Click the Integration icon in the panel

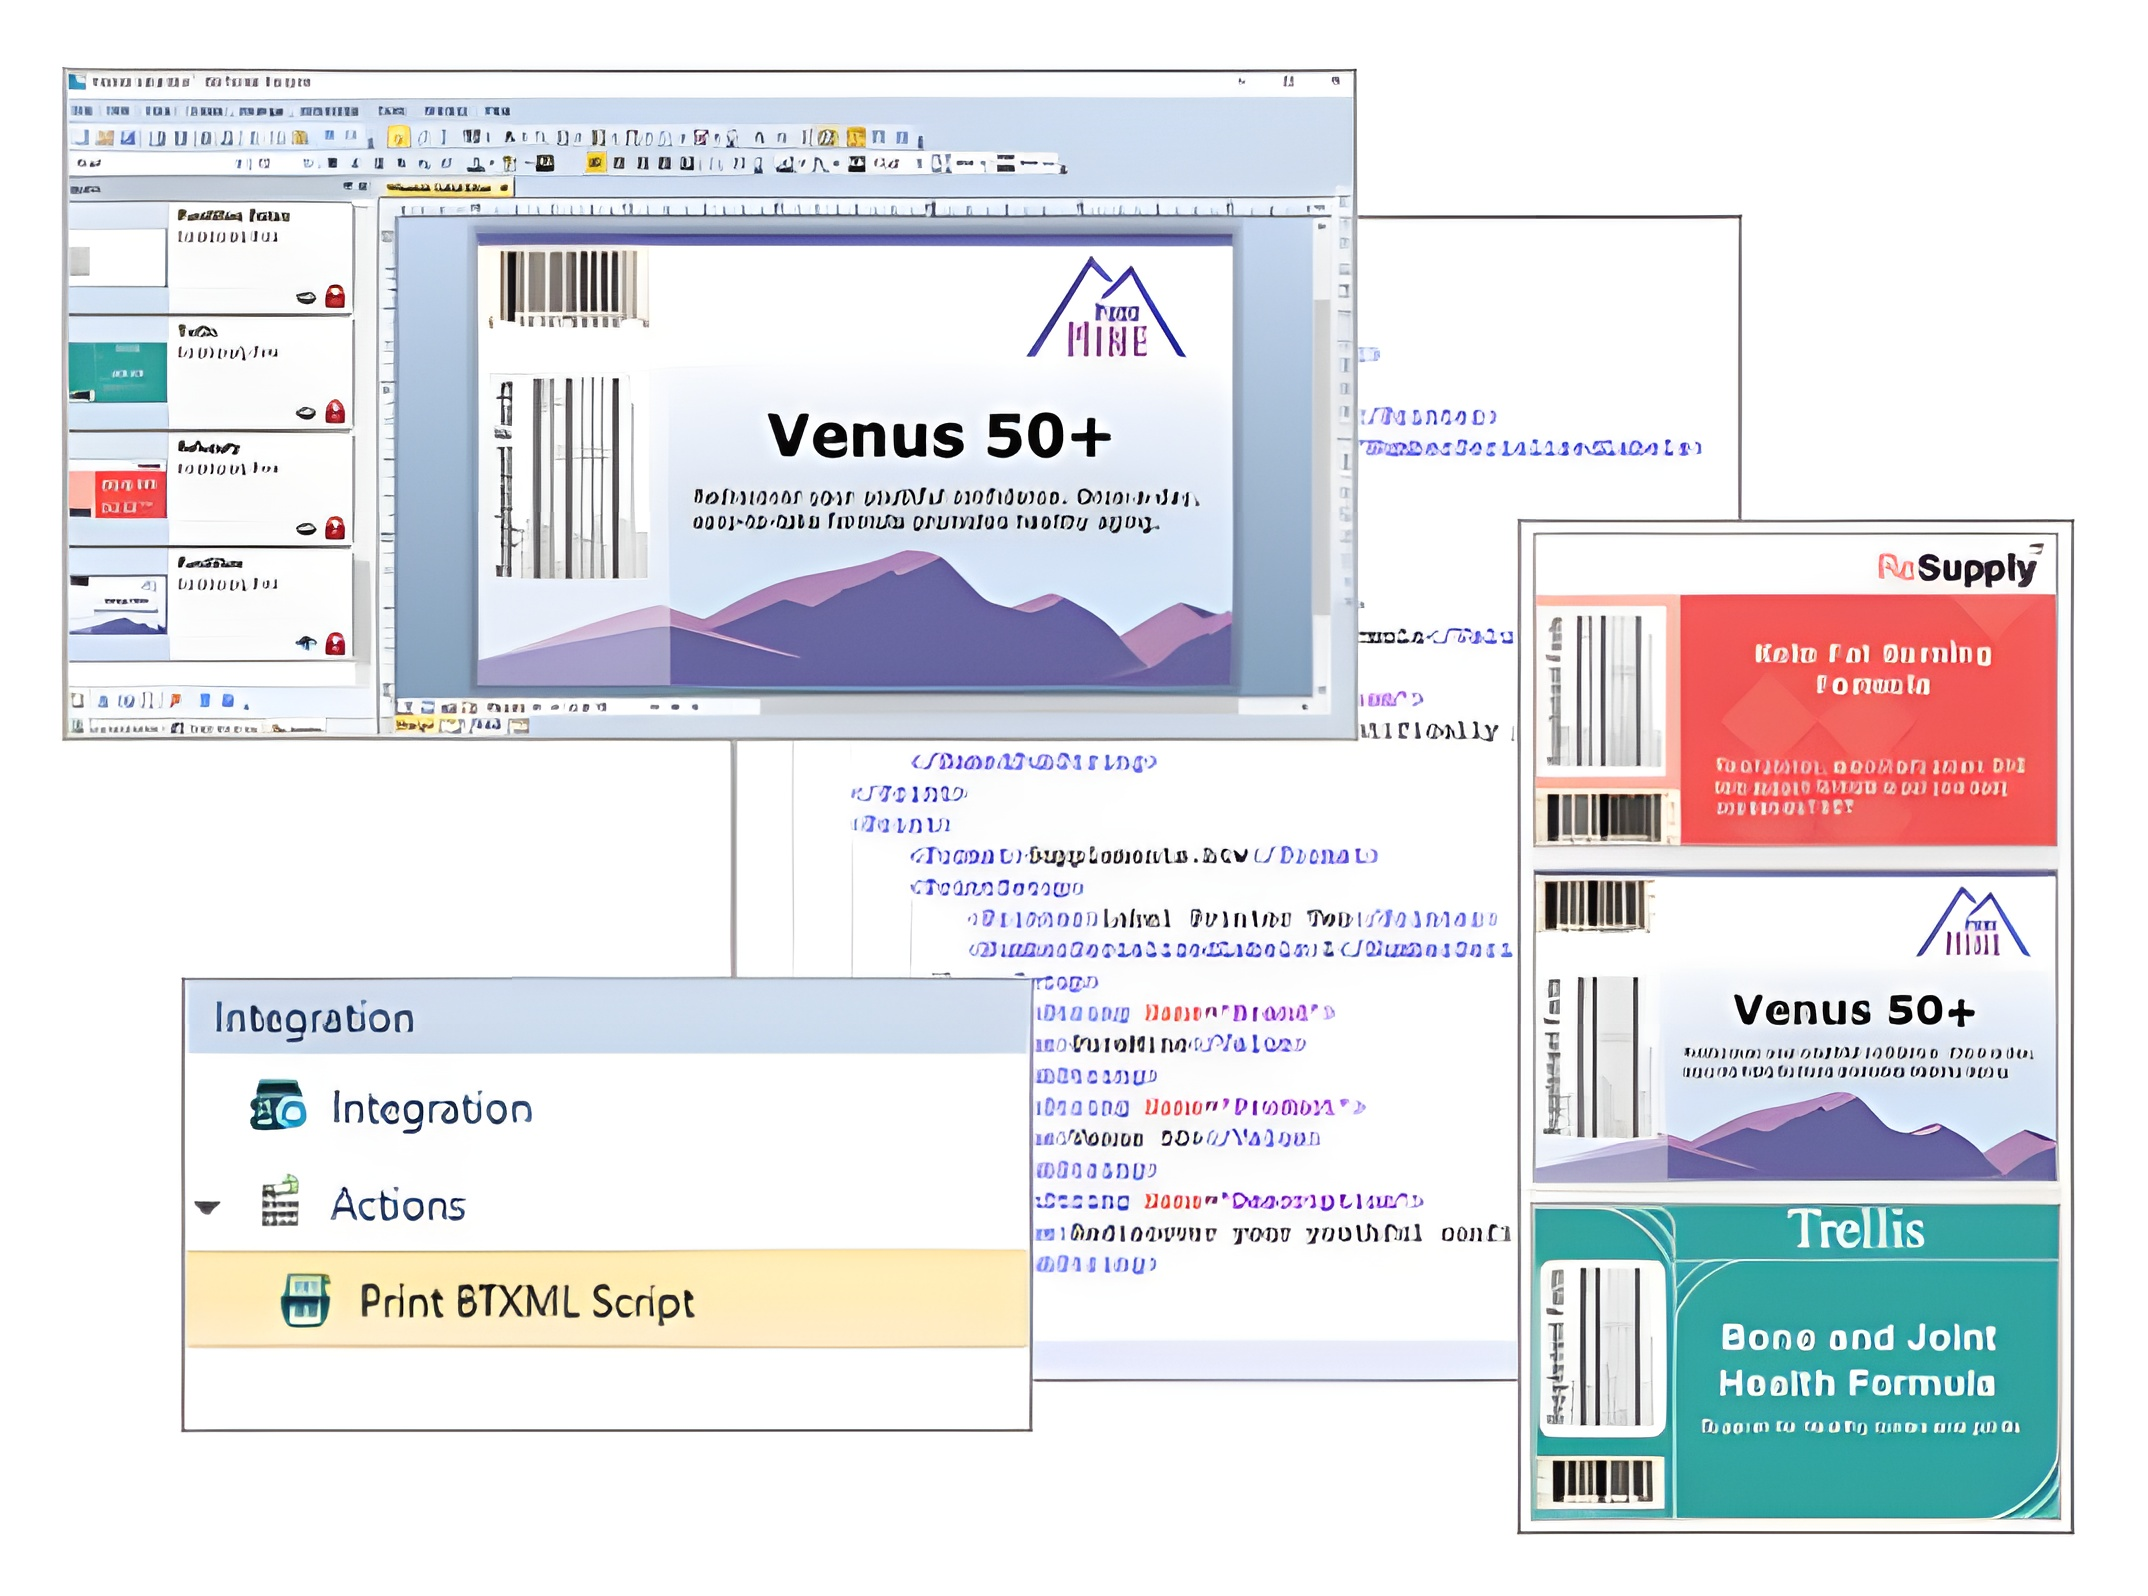277,1105
